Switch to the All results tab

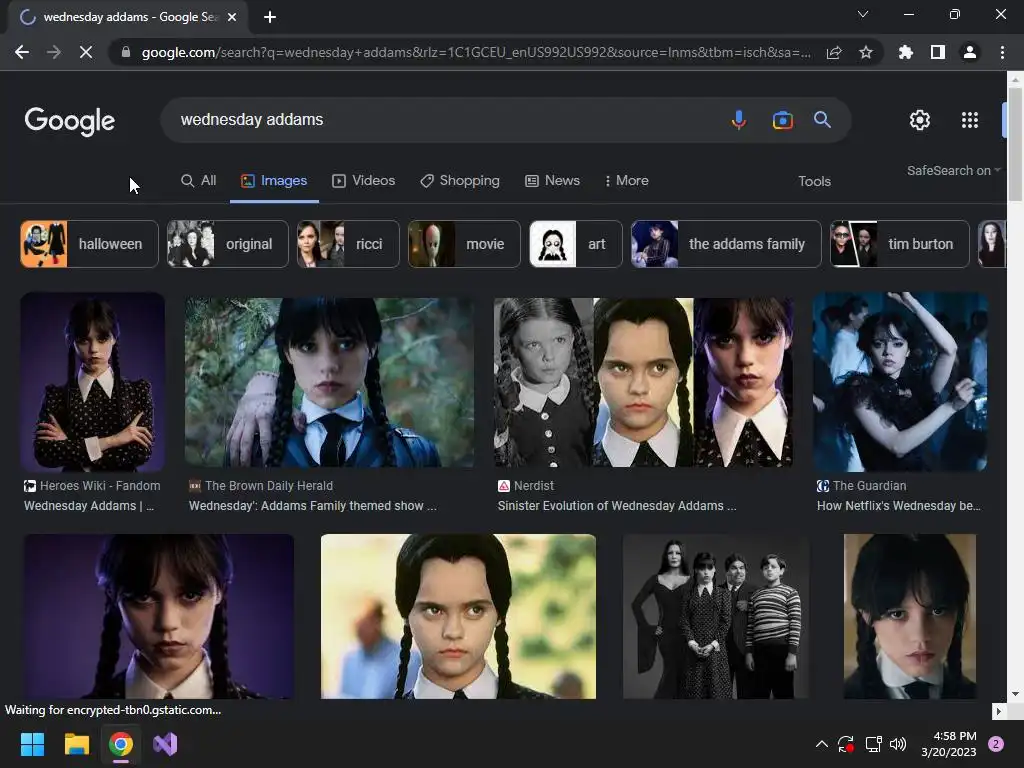(199, 181)
